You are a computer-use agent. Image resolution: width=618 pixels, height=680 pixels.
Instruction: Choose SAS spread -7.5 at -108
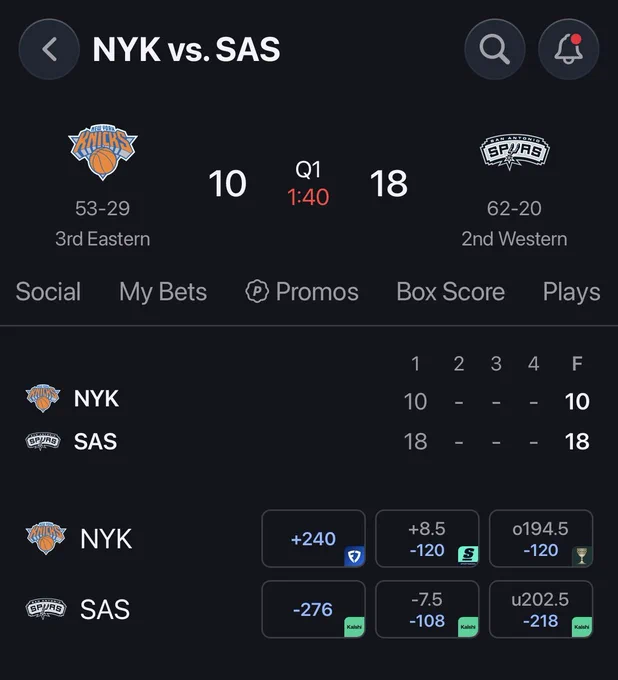[427, 609]
